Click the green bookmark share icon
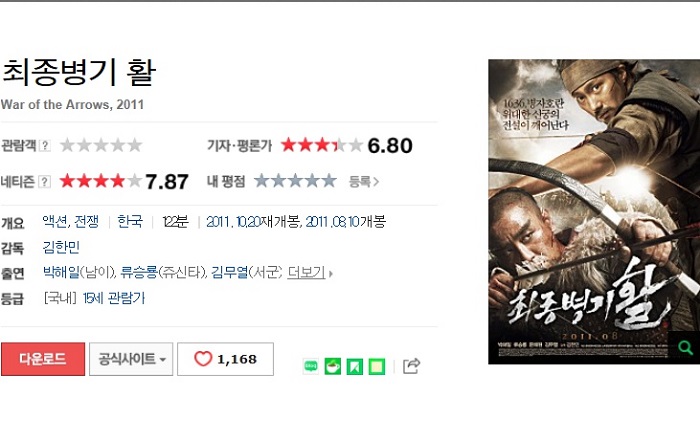 pos(354,366)
